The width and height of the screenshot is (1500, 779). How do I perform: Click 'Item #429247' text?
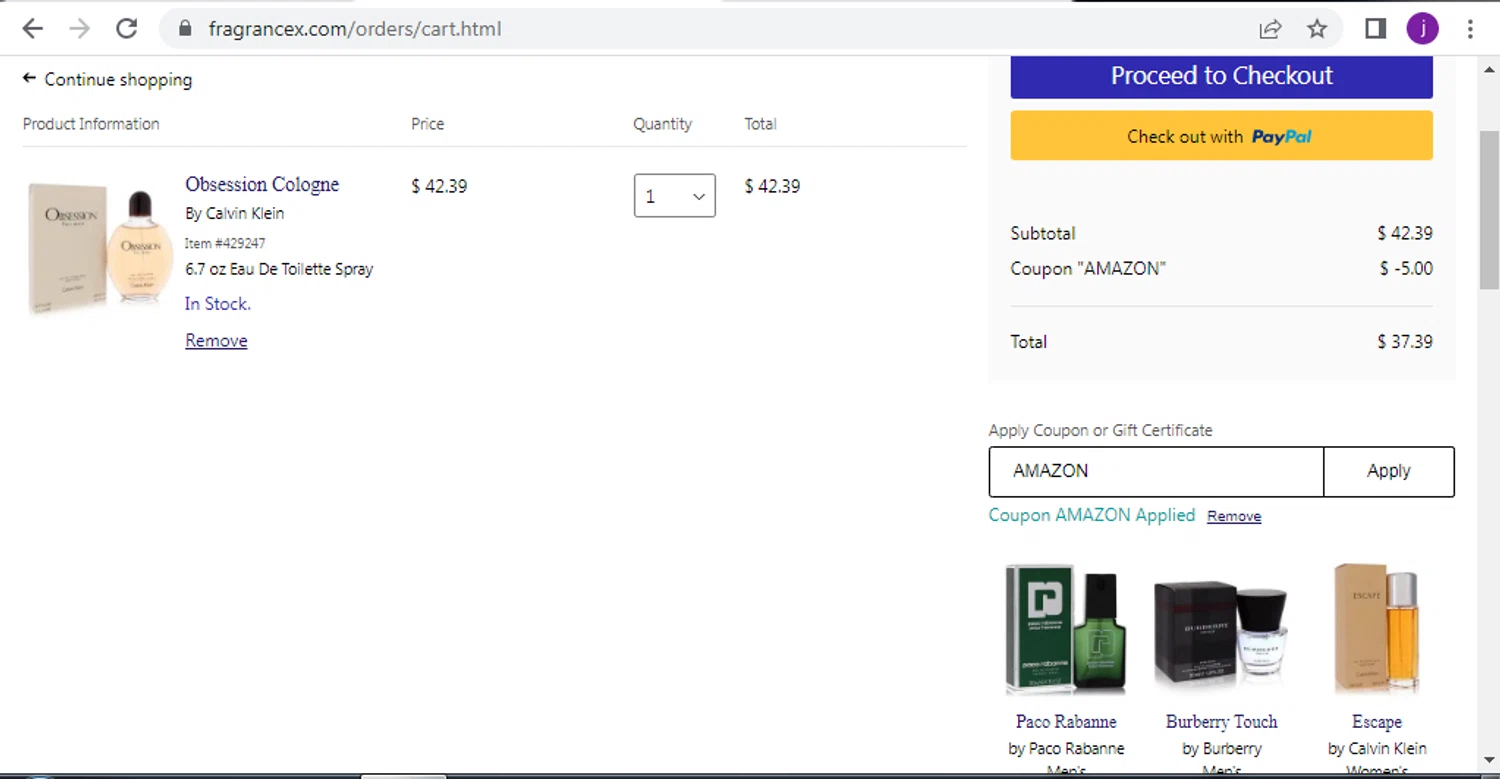click(225, 243)
